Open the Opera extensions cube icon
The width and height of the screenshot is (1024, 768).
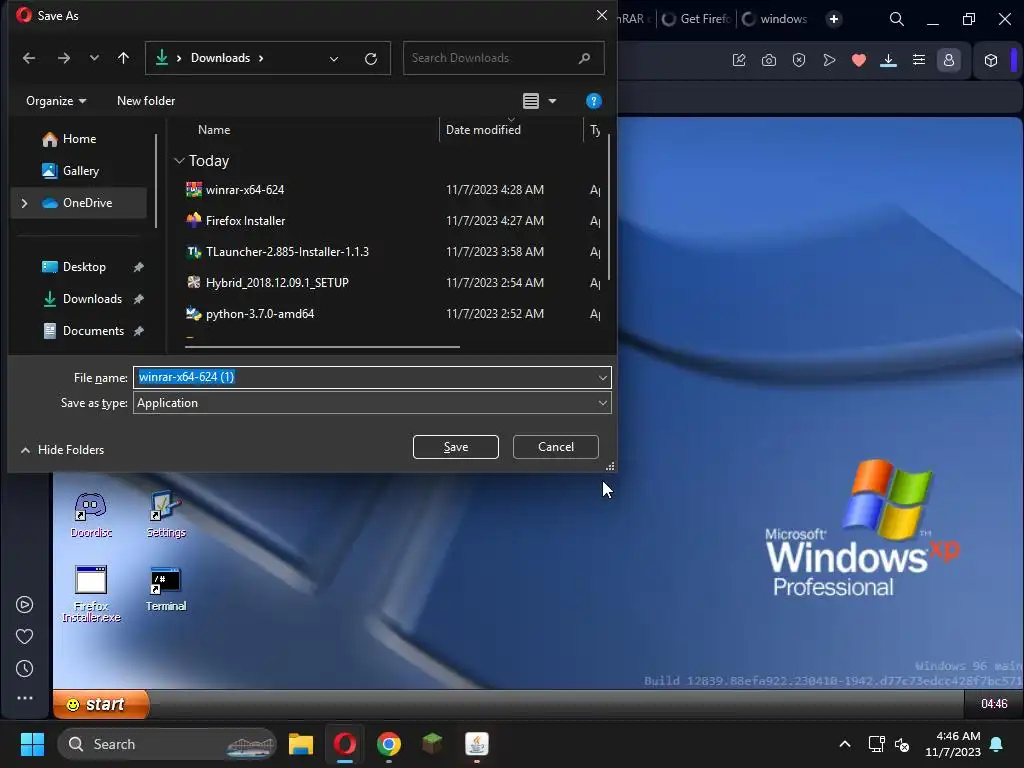(991, 60)
